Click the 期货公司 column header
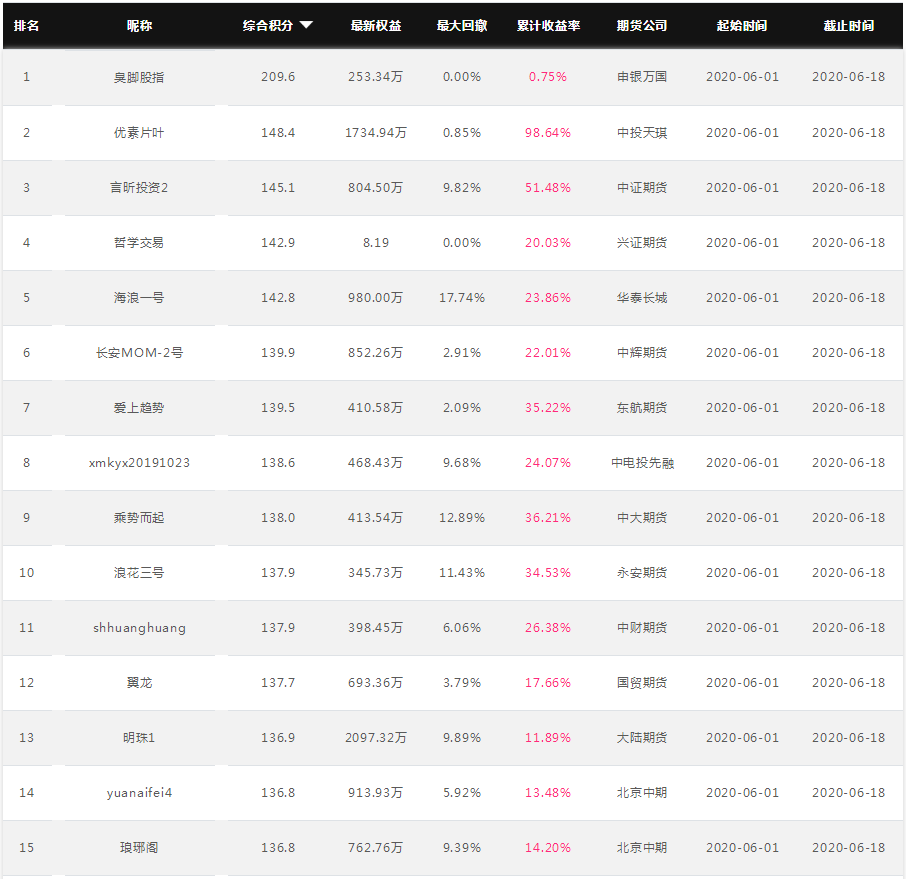Image resolution: width=906 pixels, height=879 pixels. pos(641,25)
